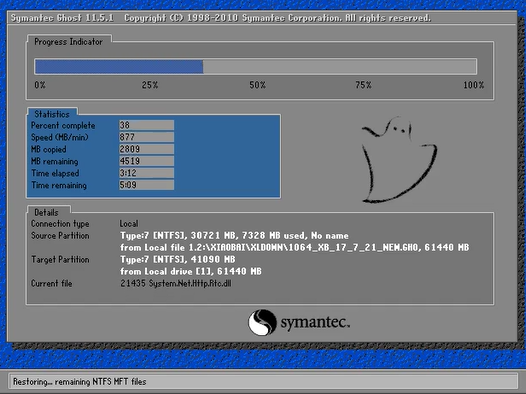
Task: Click the 0% scale label
Action: click(40, 85)
